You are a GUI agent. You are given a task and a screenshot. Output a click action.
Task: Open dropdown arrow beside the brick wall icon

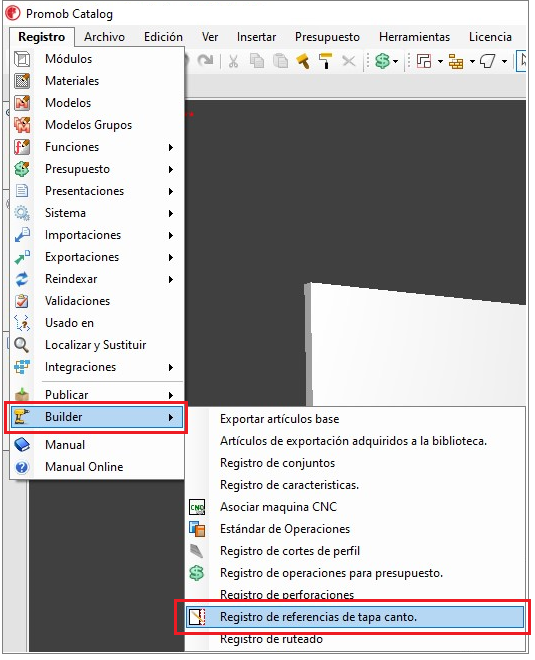[472, 62]
